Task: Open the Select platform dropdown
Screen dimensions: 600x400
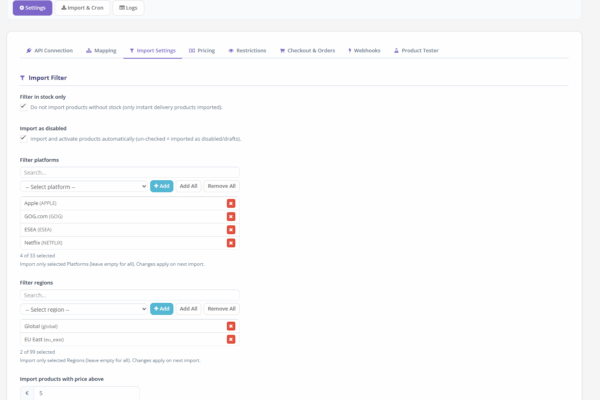Action: [84, 186]
